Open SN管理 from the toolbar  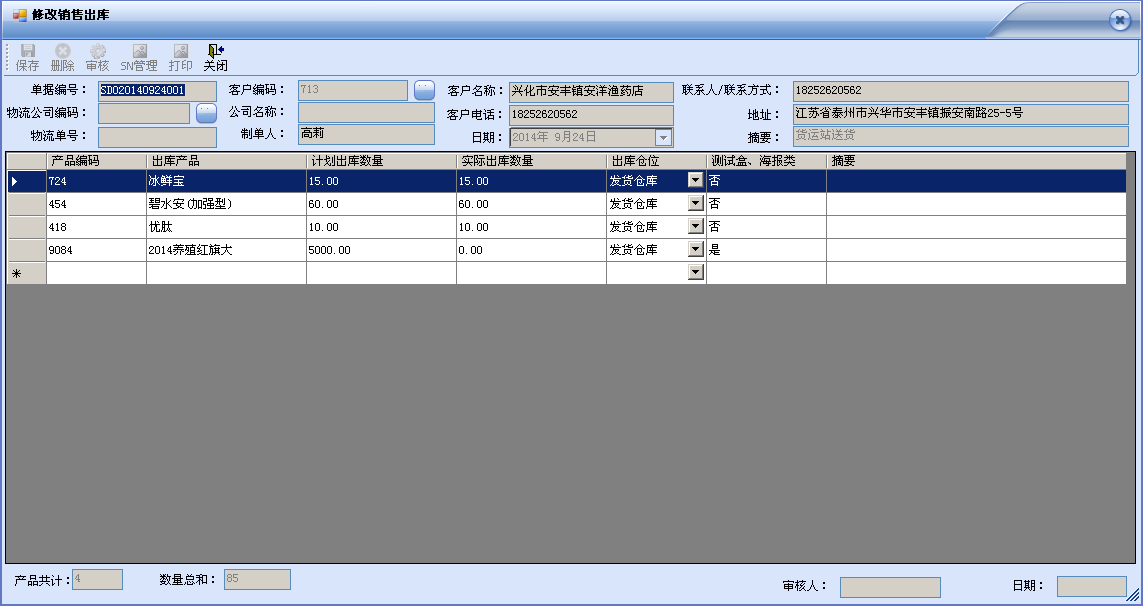[139, 57]
